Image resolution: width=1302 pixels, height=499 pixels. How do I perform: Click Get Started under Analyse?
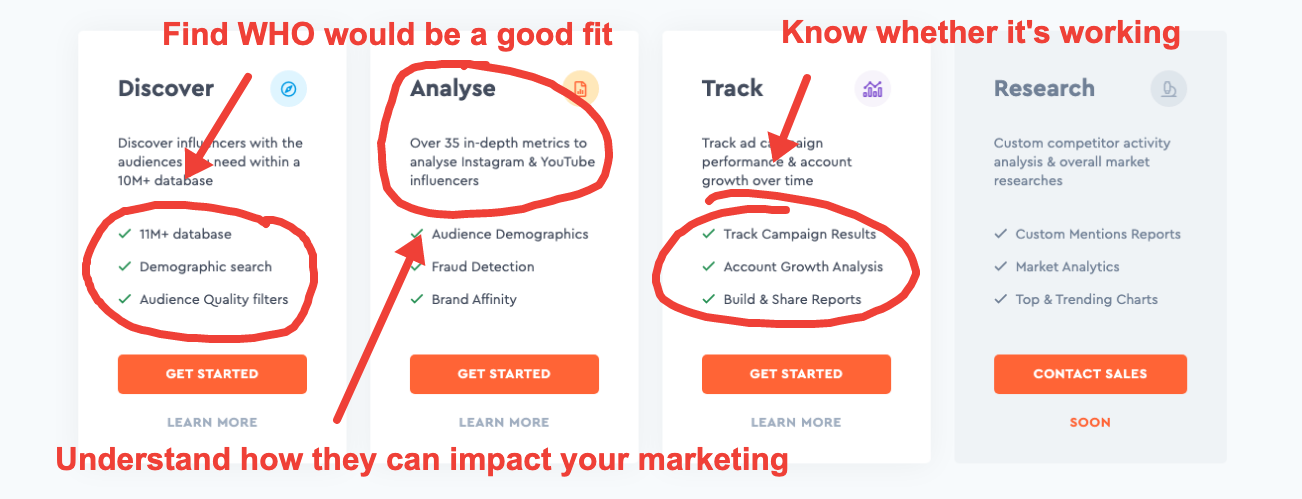[x=504, y=374]
